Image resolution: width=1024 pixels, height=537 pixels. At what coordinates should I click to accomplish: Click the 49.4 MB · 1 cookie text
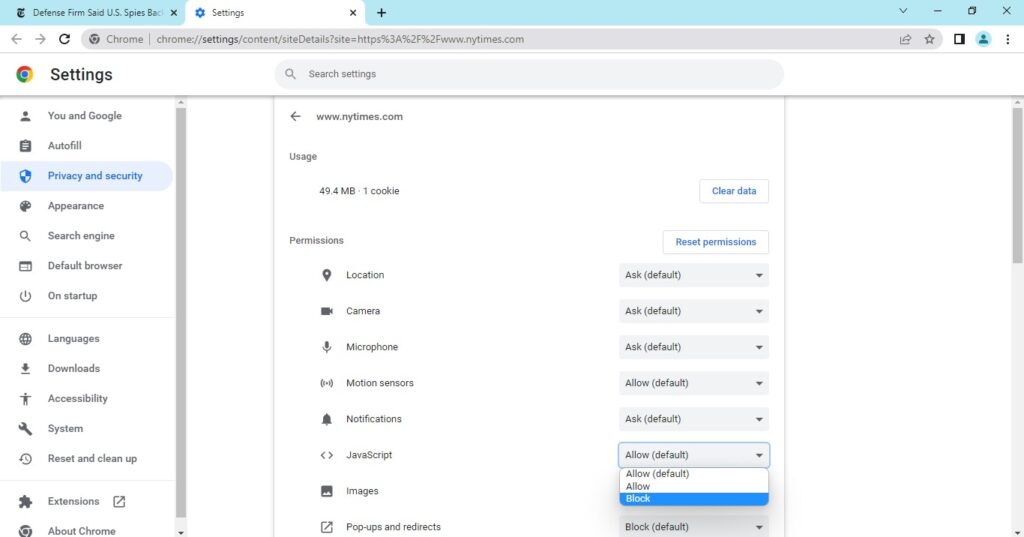pos(359,191)
